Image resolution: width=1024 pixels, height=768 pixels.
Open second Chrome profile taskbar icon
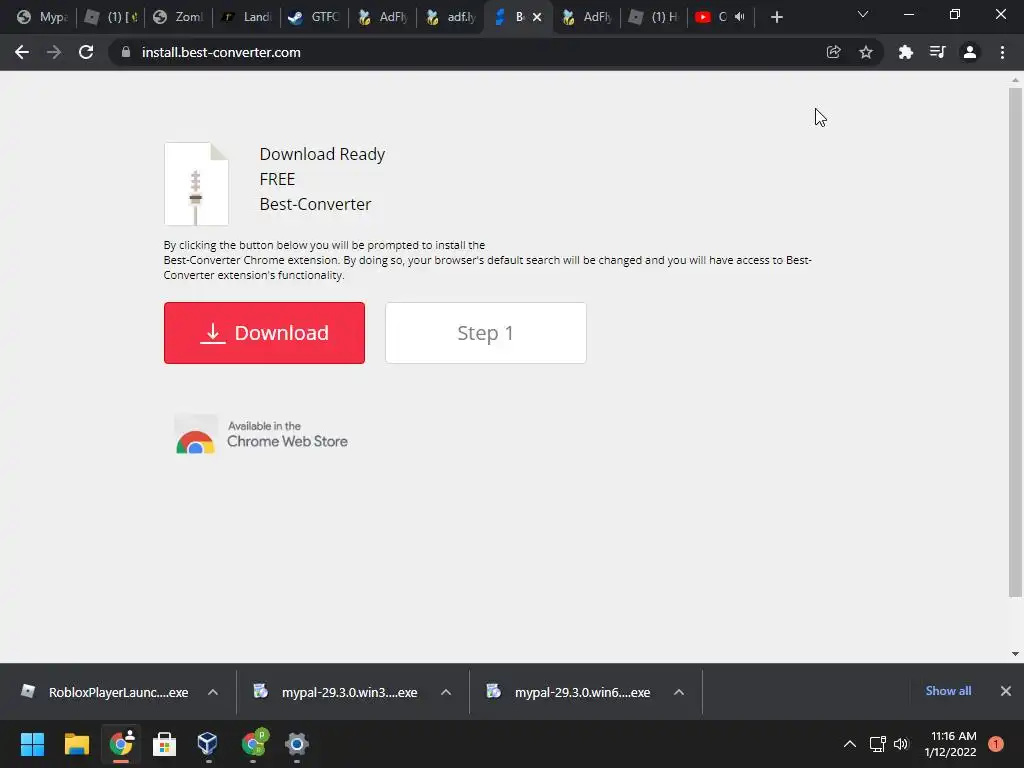(x=253, y=744)
